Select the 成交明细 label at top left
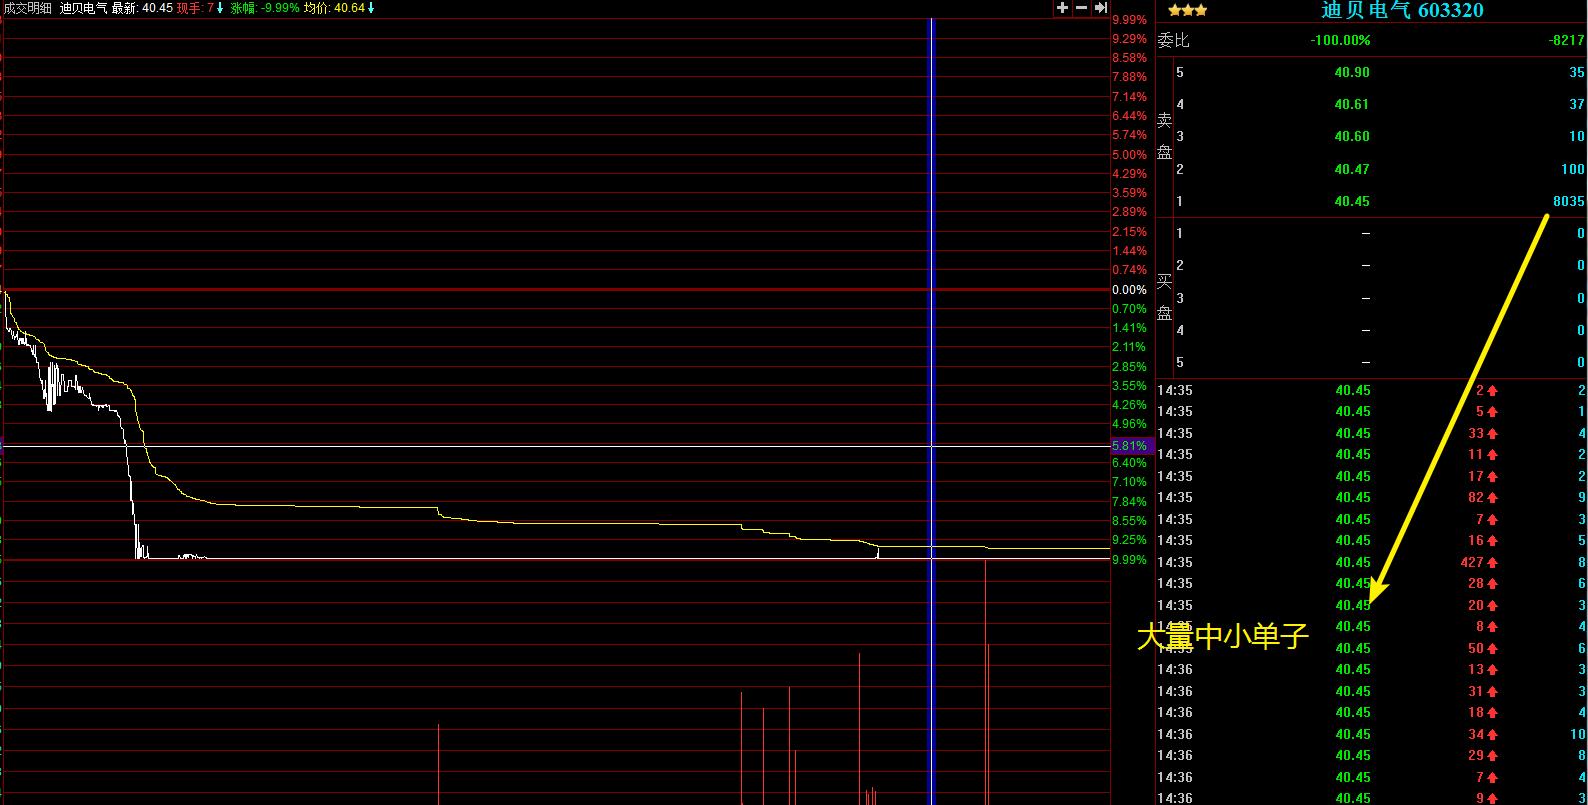 pyautogui.click(x=27, y=8)
